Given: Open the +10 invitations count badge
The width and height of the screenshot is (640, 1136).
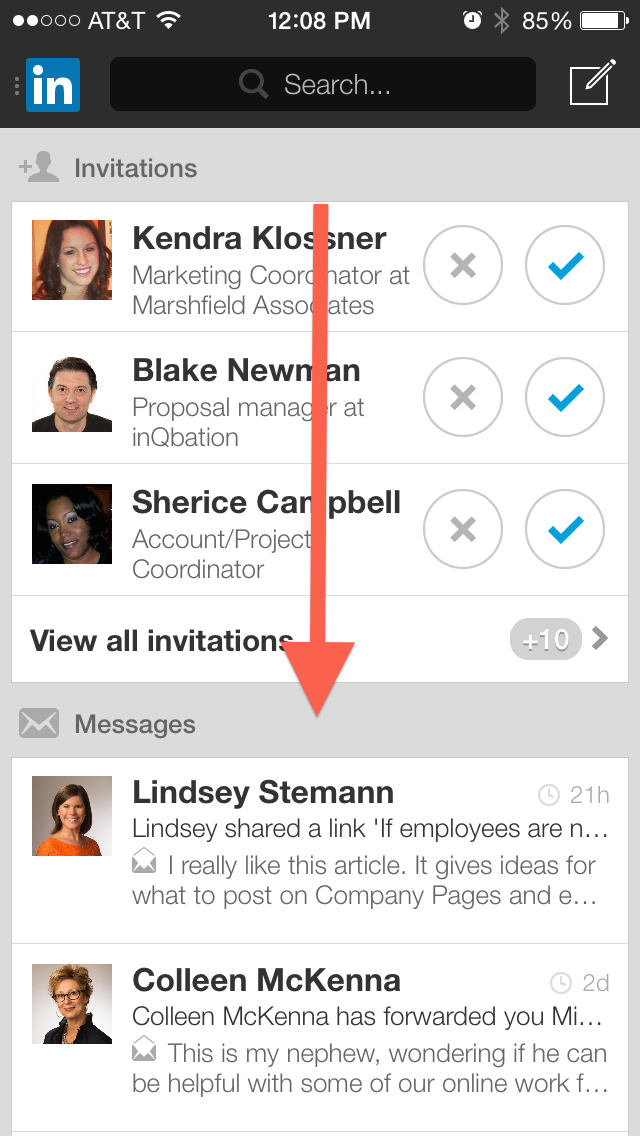Looking at the screenshot, I should (x=545, y=640).
